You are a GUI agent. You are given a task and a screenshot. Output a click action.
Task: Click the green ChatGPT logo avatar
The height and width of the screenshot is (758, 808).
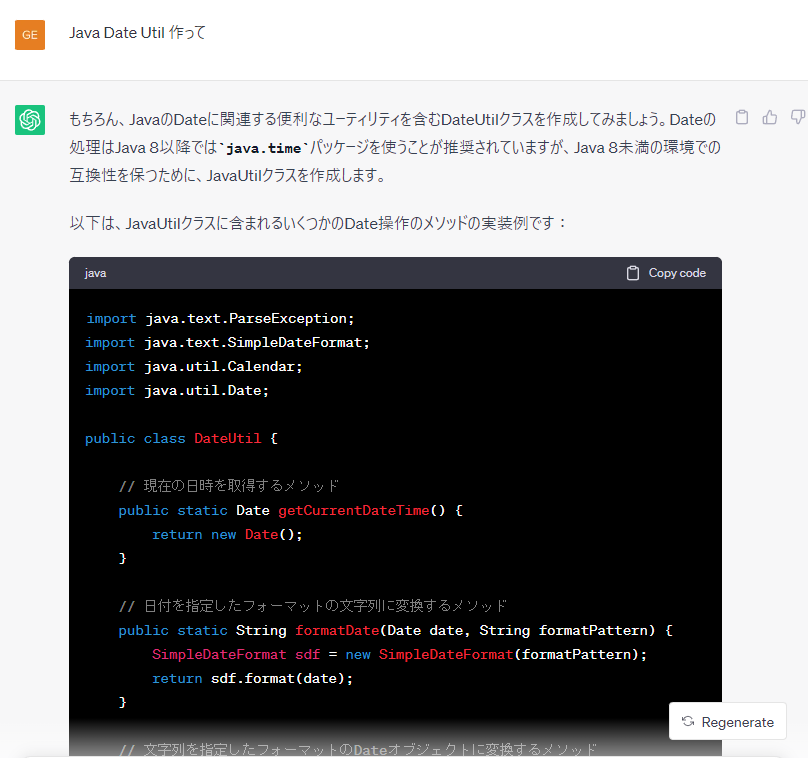[x=30, y=120]
